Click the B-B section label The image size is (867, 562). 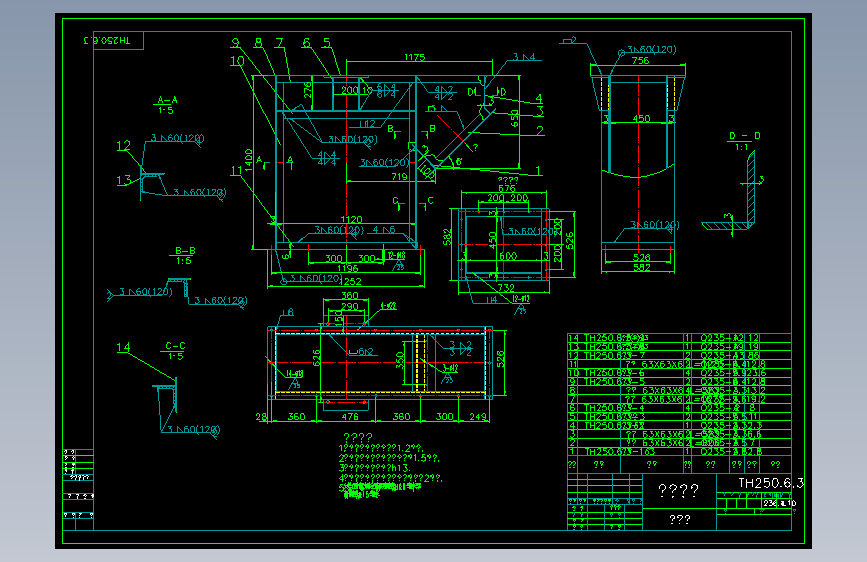pyautogui.click(x=185, y=251)
